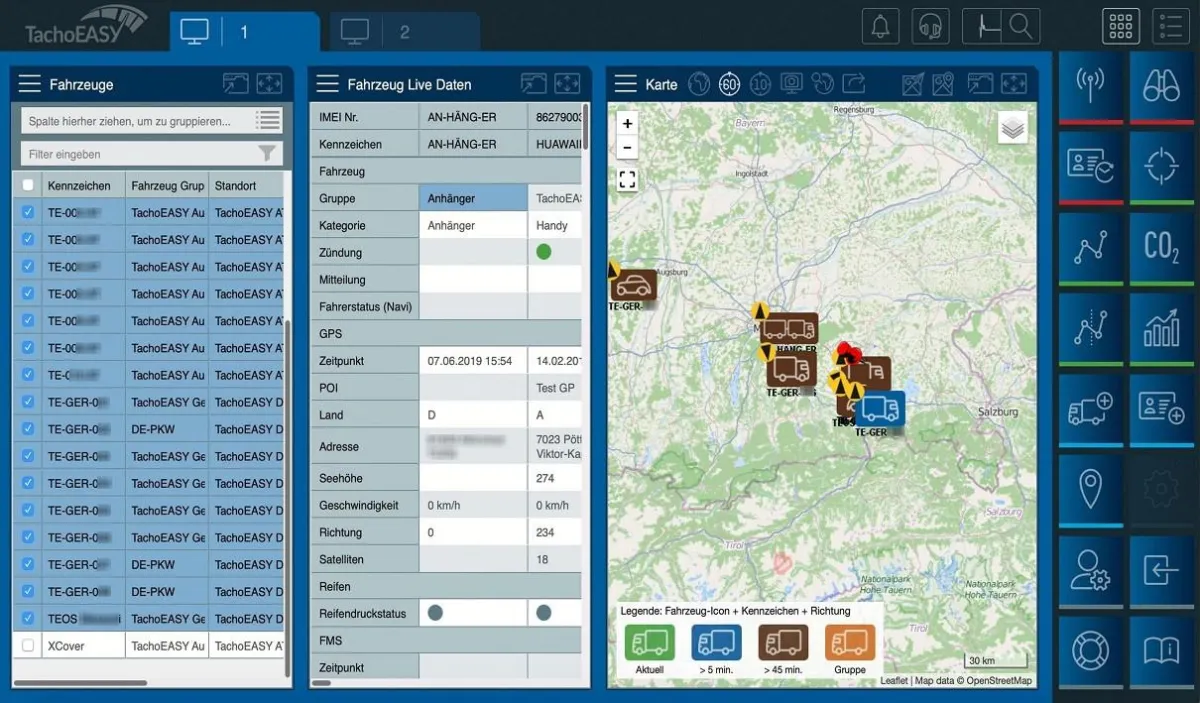The image size is (1200, 703).
Task: Open the map layers selector icon
Action: [x=1012, y=128]
